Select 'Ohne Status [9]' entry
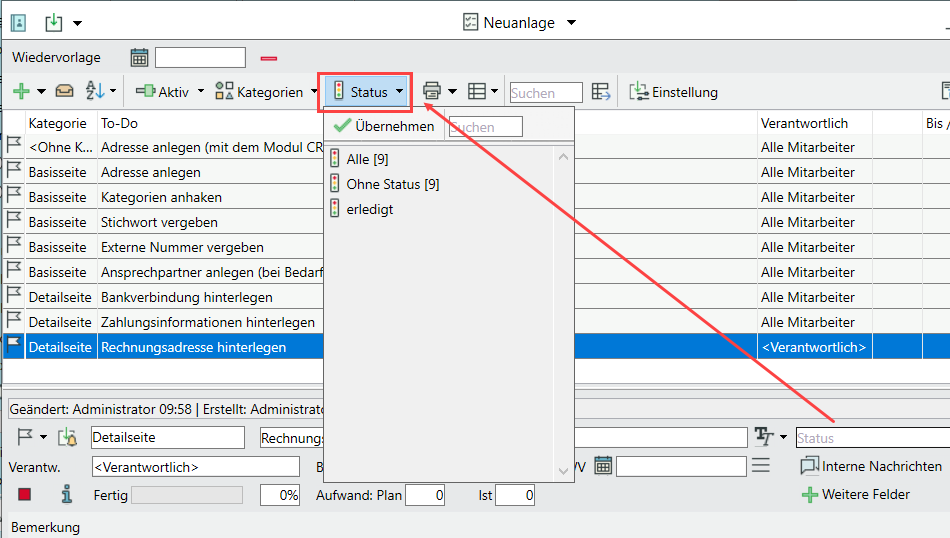Screen dimensions: 950x538 [x=392, y=184]
